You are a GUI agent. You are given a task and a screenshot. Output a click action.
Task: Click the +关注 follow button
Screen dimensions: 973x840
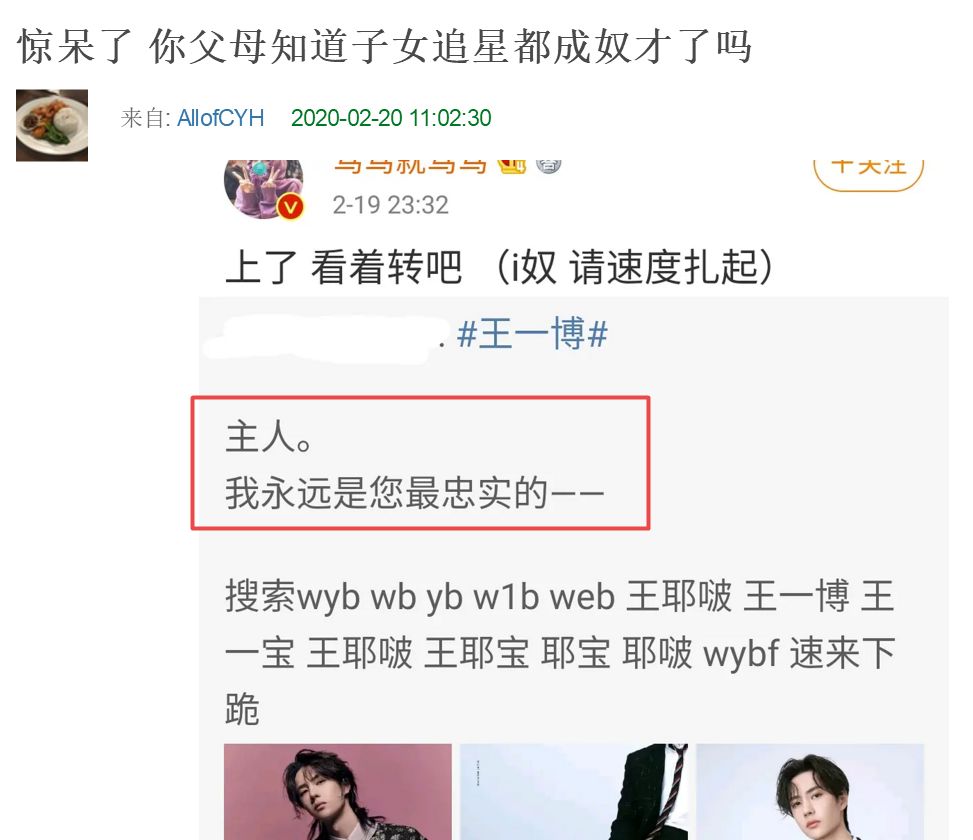[868, 173]
